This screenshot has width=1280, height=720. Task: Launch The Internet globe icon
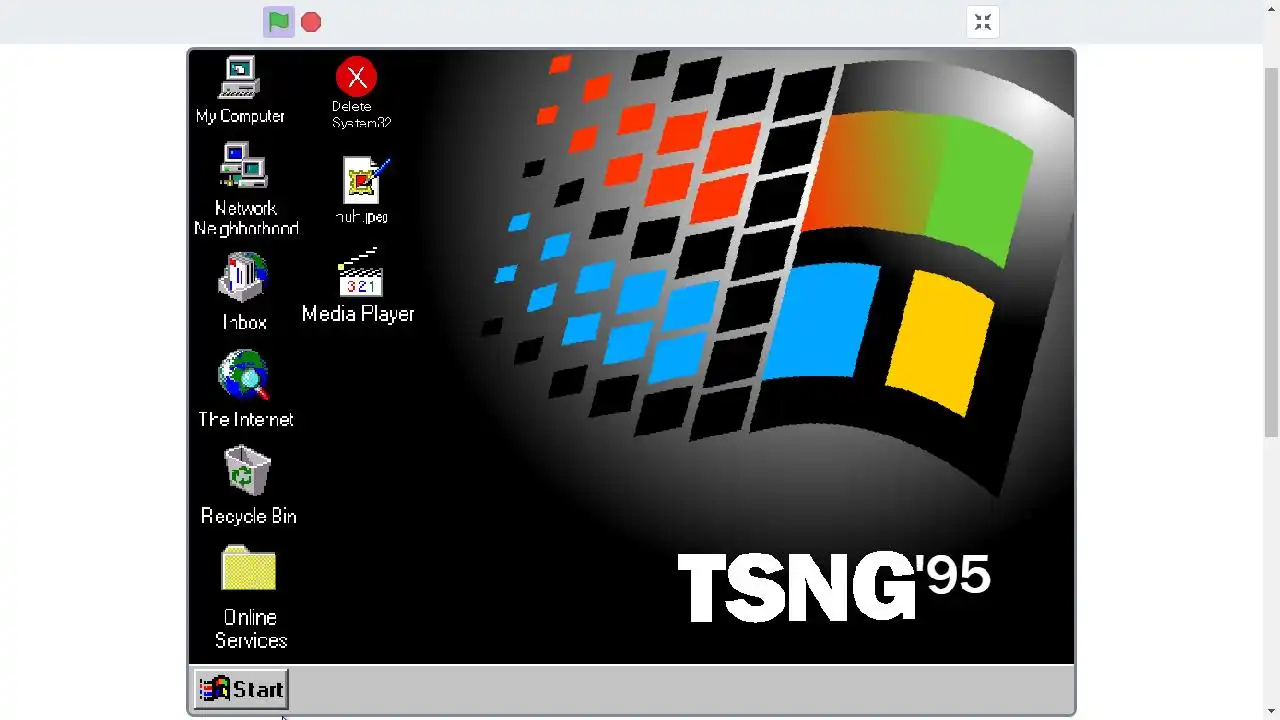[x=244, y=374]
